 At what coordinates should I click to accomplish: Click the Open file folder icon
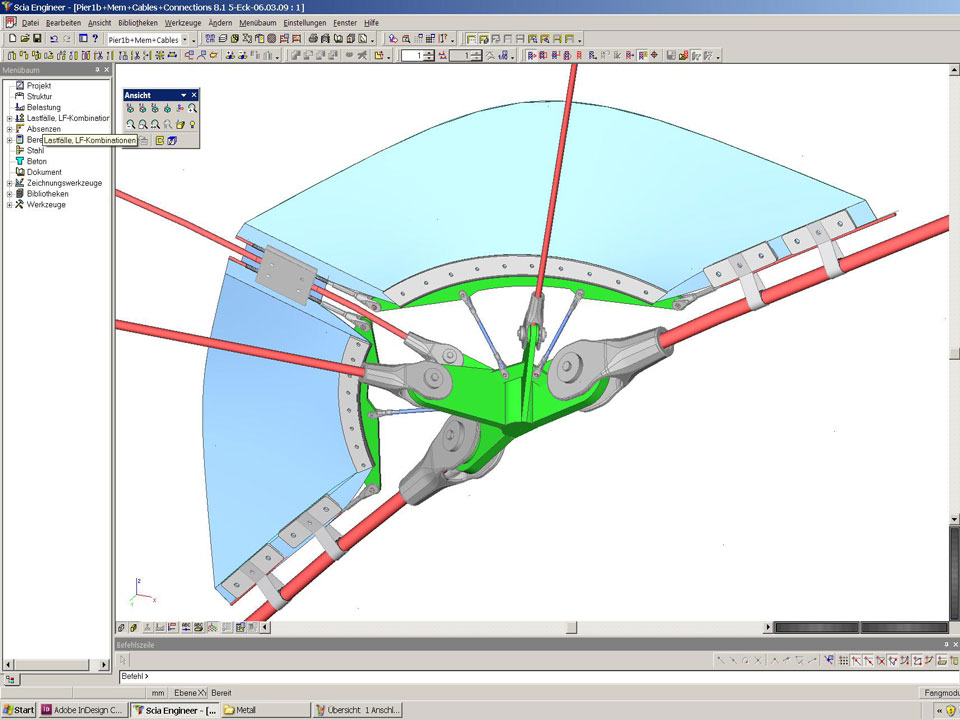point(24,39)
